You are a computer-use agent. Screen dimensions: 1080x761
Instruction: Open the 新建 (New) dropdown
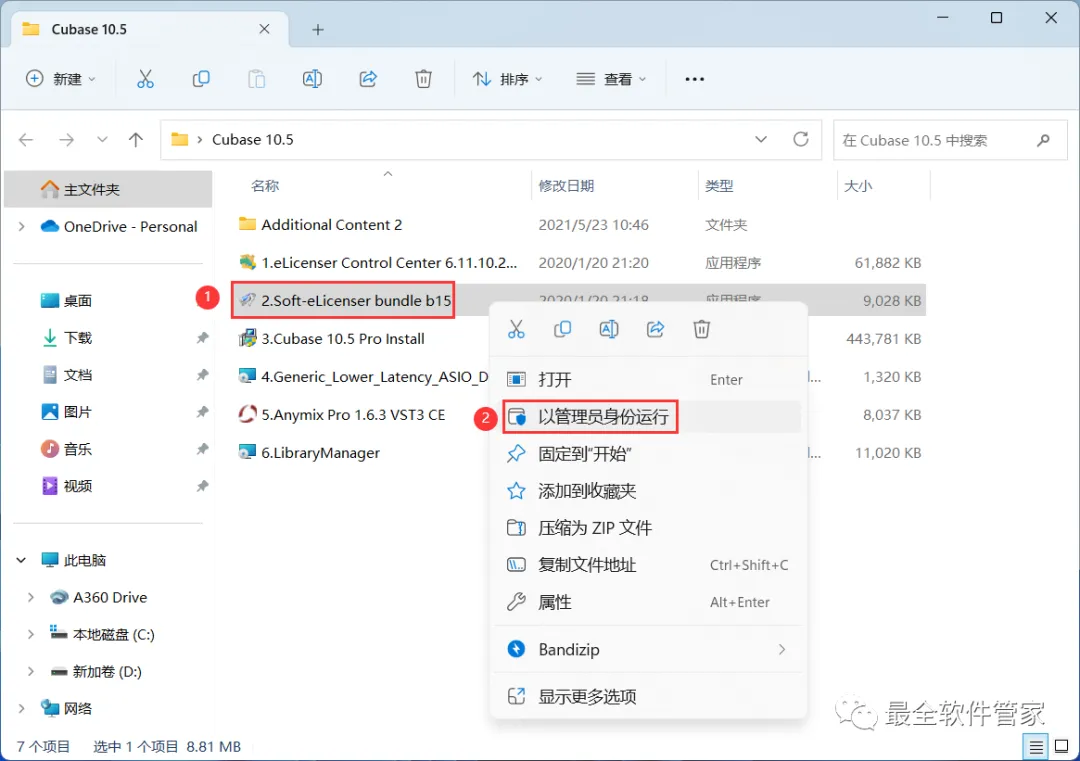(61, 79)
